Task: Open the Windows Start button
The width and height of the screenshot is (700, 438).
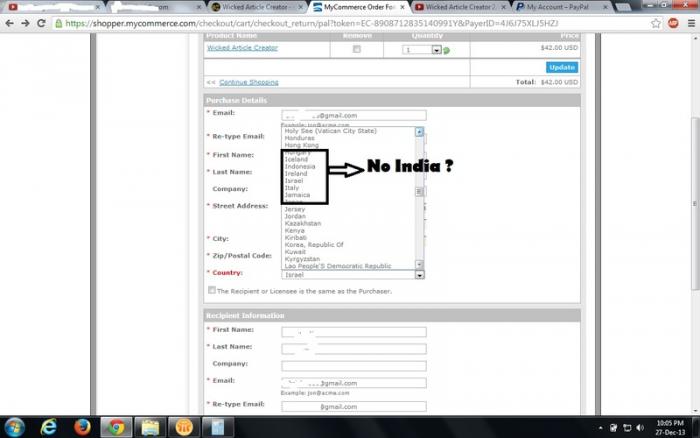Action: click(14, 427)
